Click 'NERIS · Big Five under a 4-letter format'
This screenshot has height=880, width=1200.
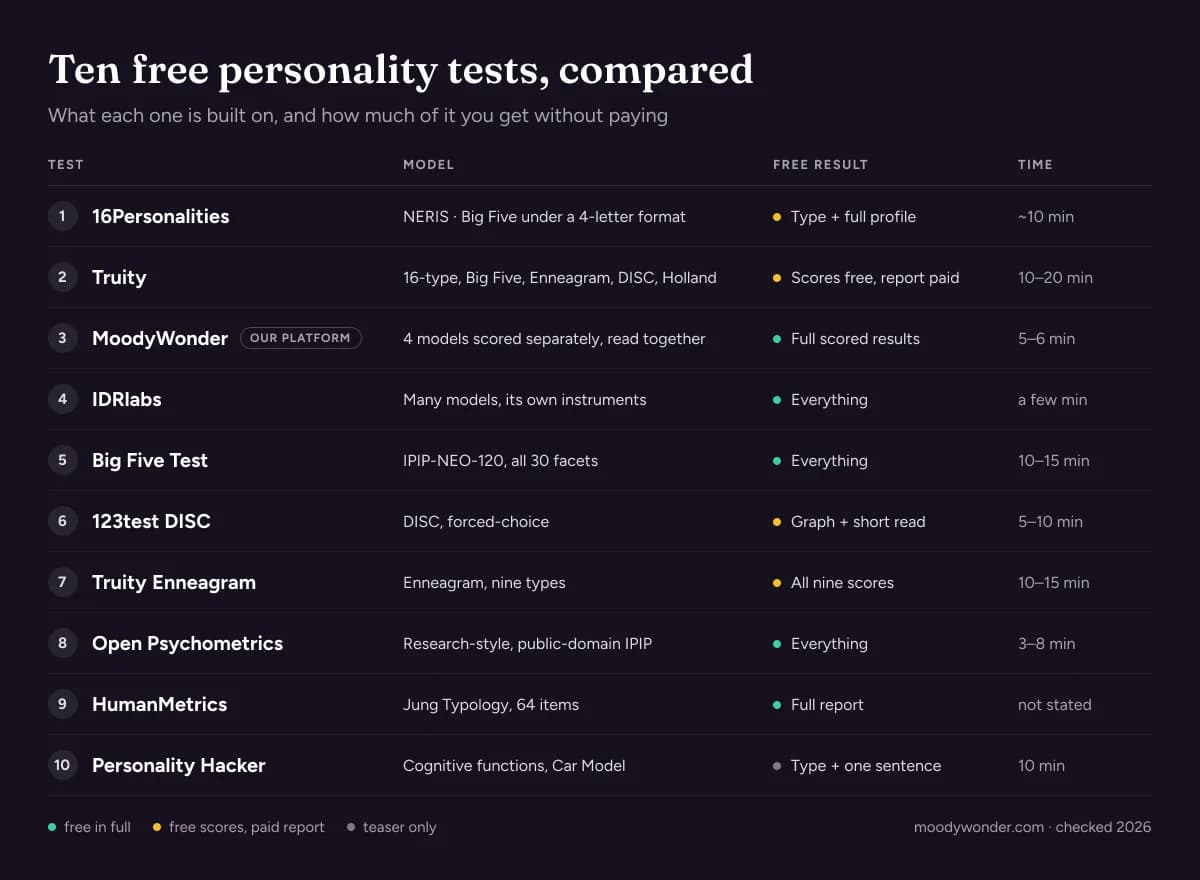(544, 216)
